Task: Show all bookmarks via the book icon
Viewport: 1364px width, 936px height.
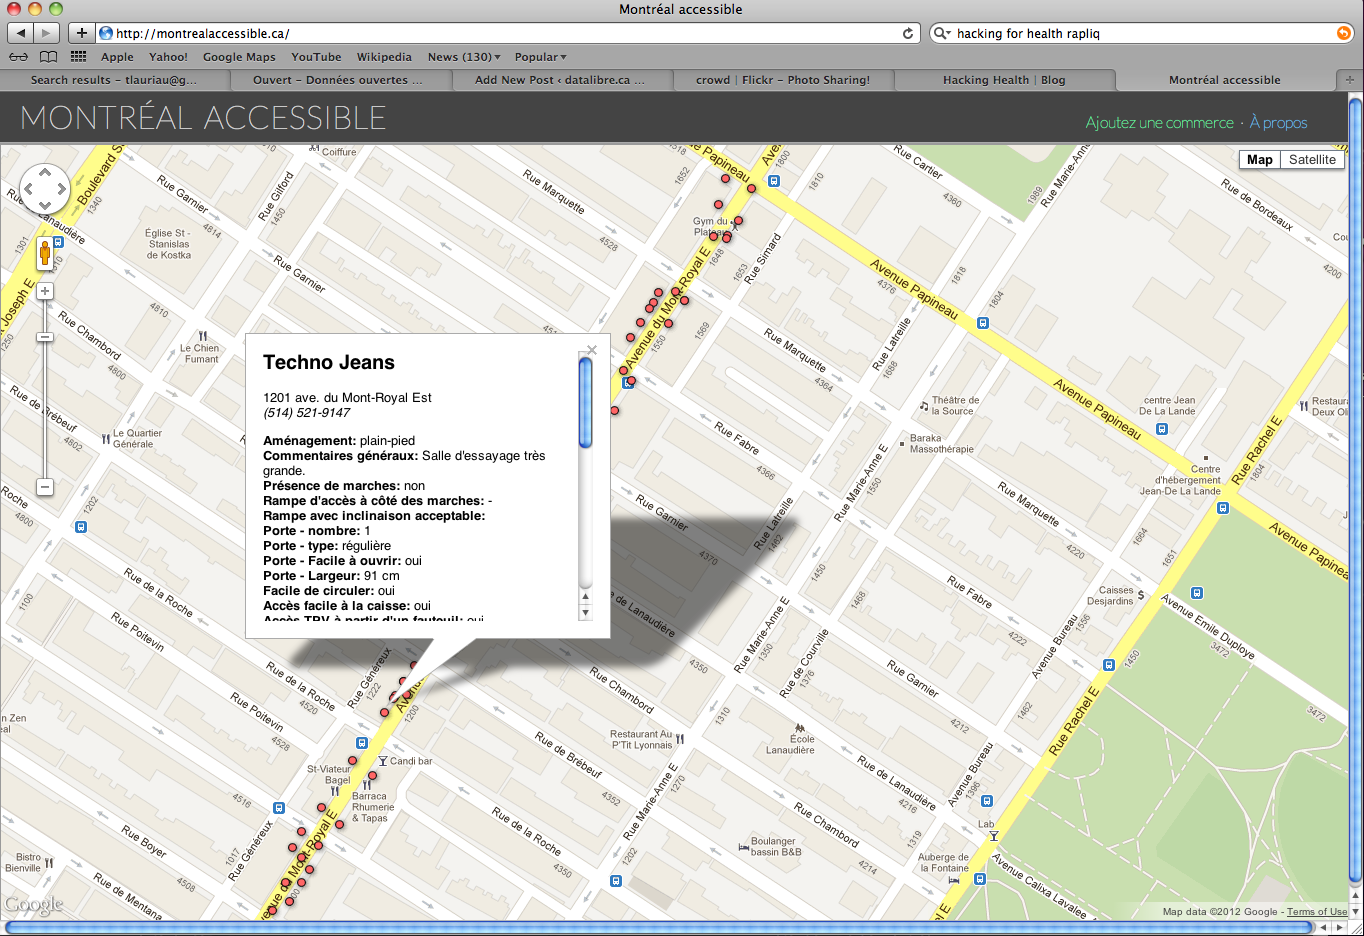Action: click(x=48, y=57)
